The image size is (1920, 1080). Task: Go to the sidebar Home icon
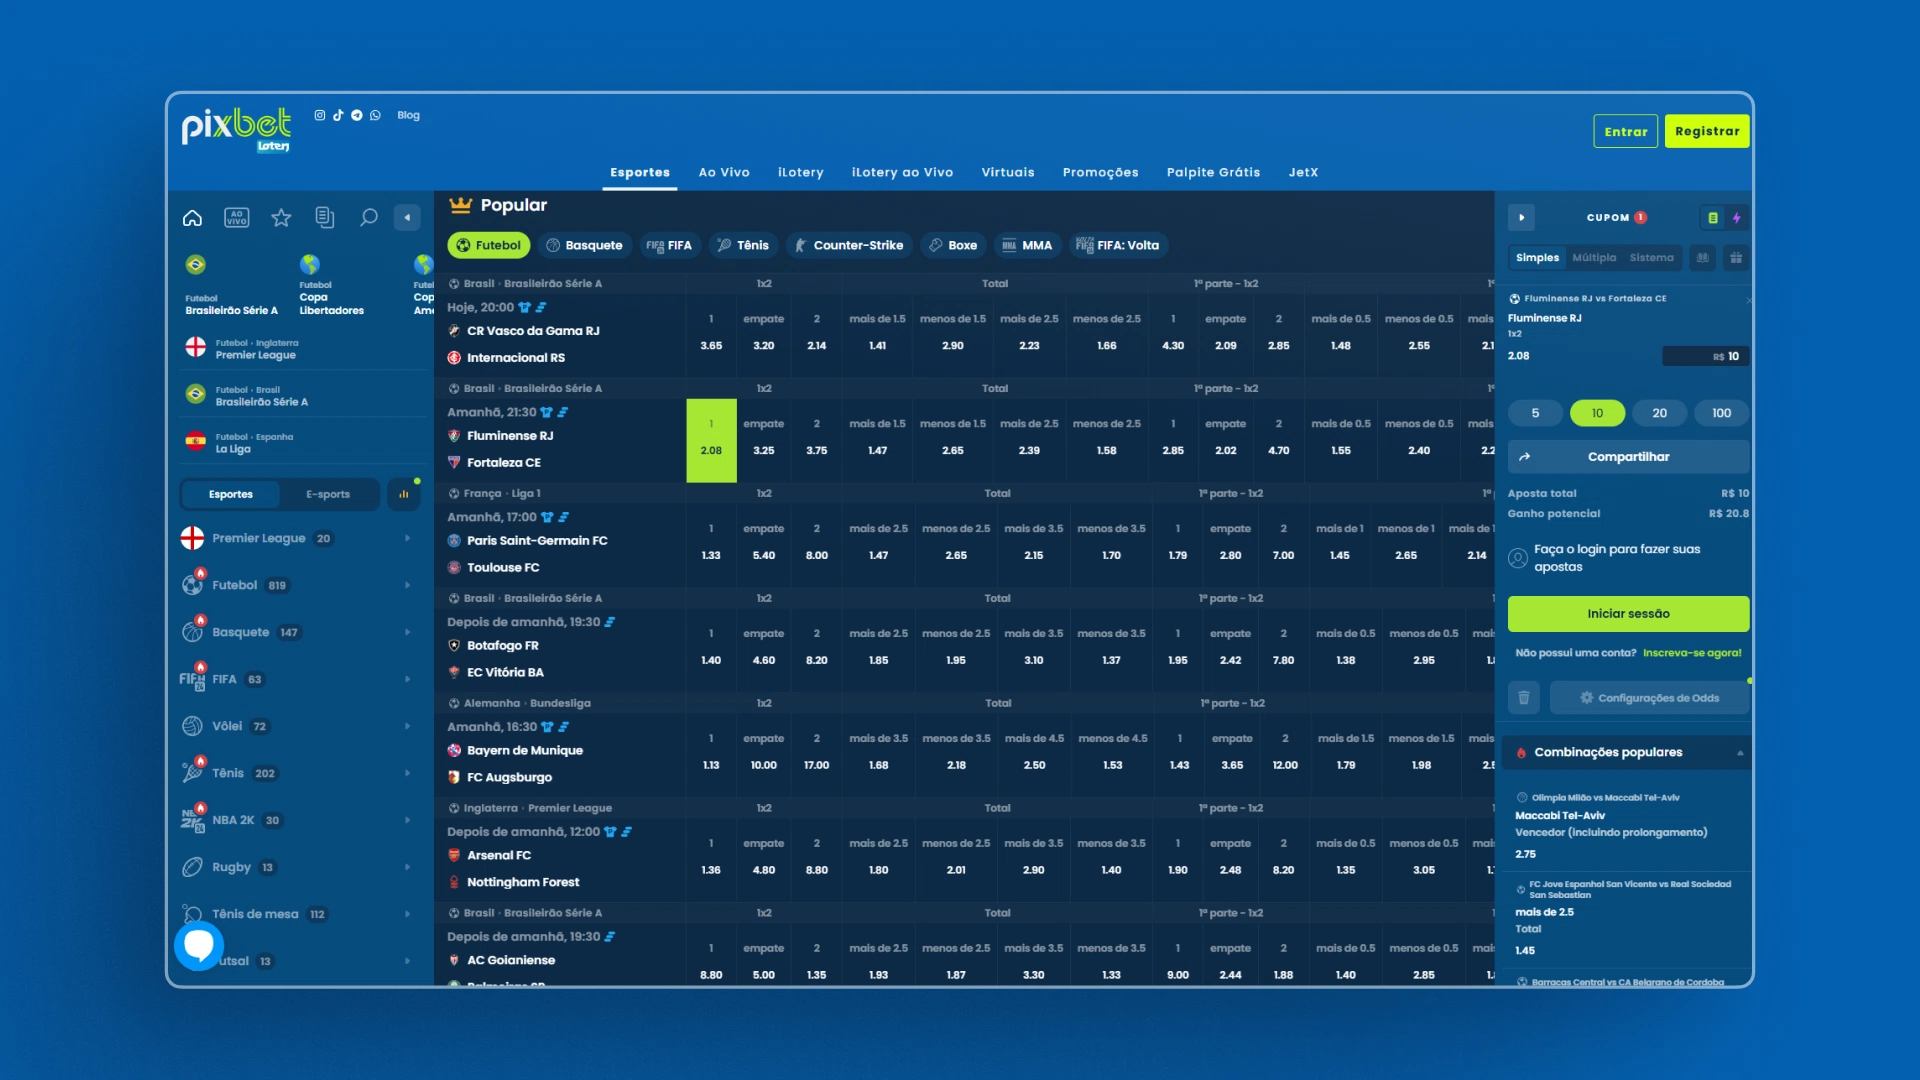(192, 217)
